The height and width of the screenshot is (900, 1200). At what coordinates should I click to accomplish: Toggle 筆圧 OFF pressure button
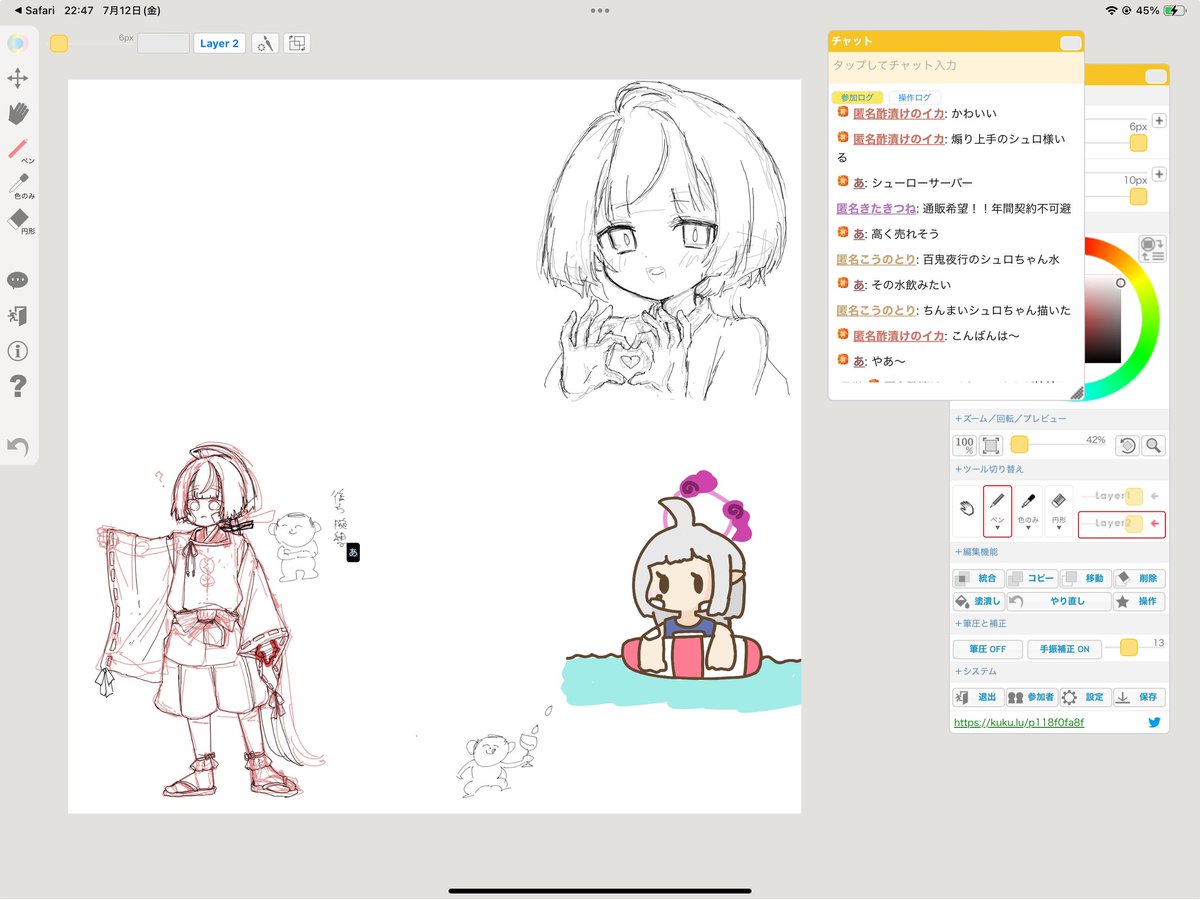(x=988, y=649)
